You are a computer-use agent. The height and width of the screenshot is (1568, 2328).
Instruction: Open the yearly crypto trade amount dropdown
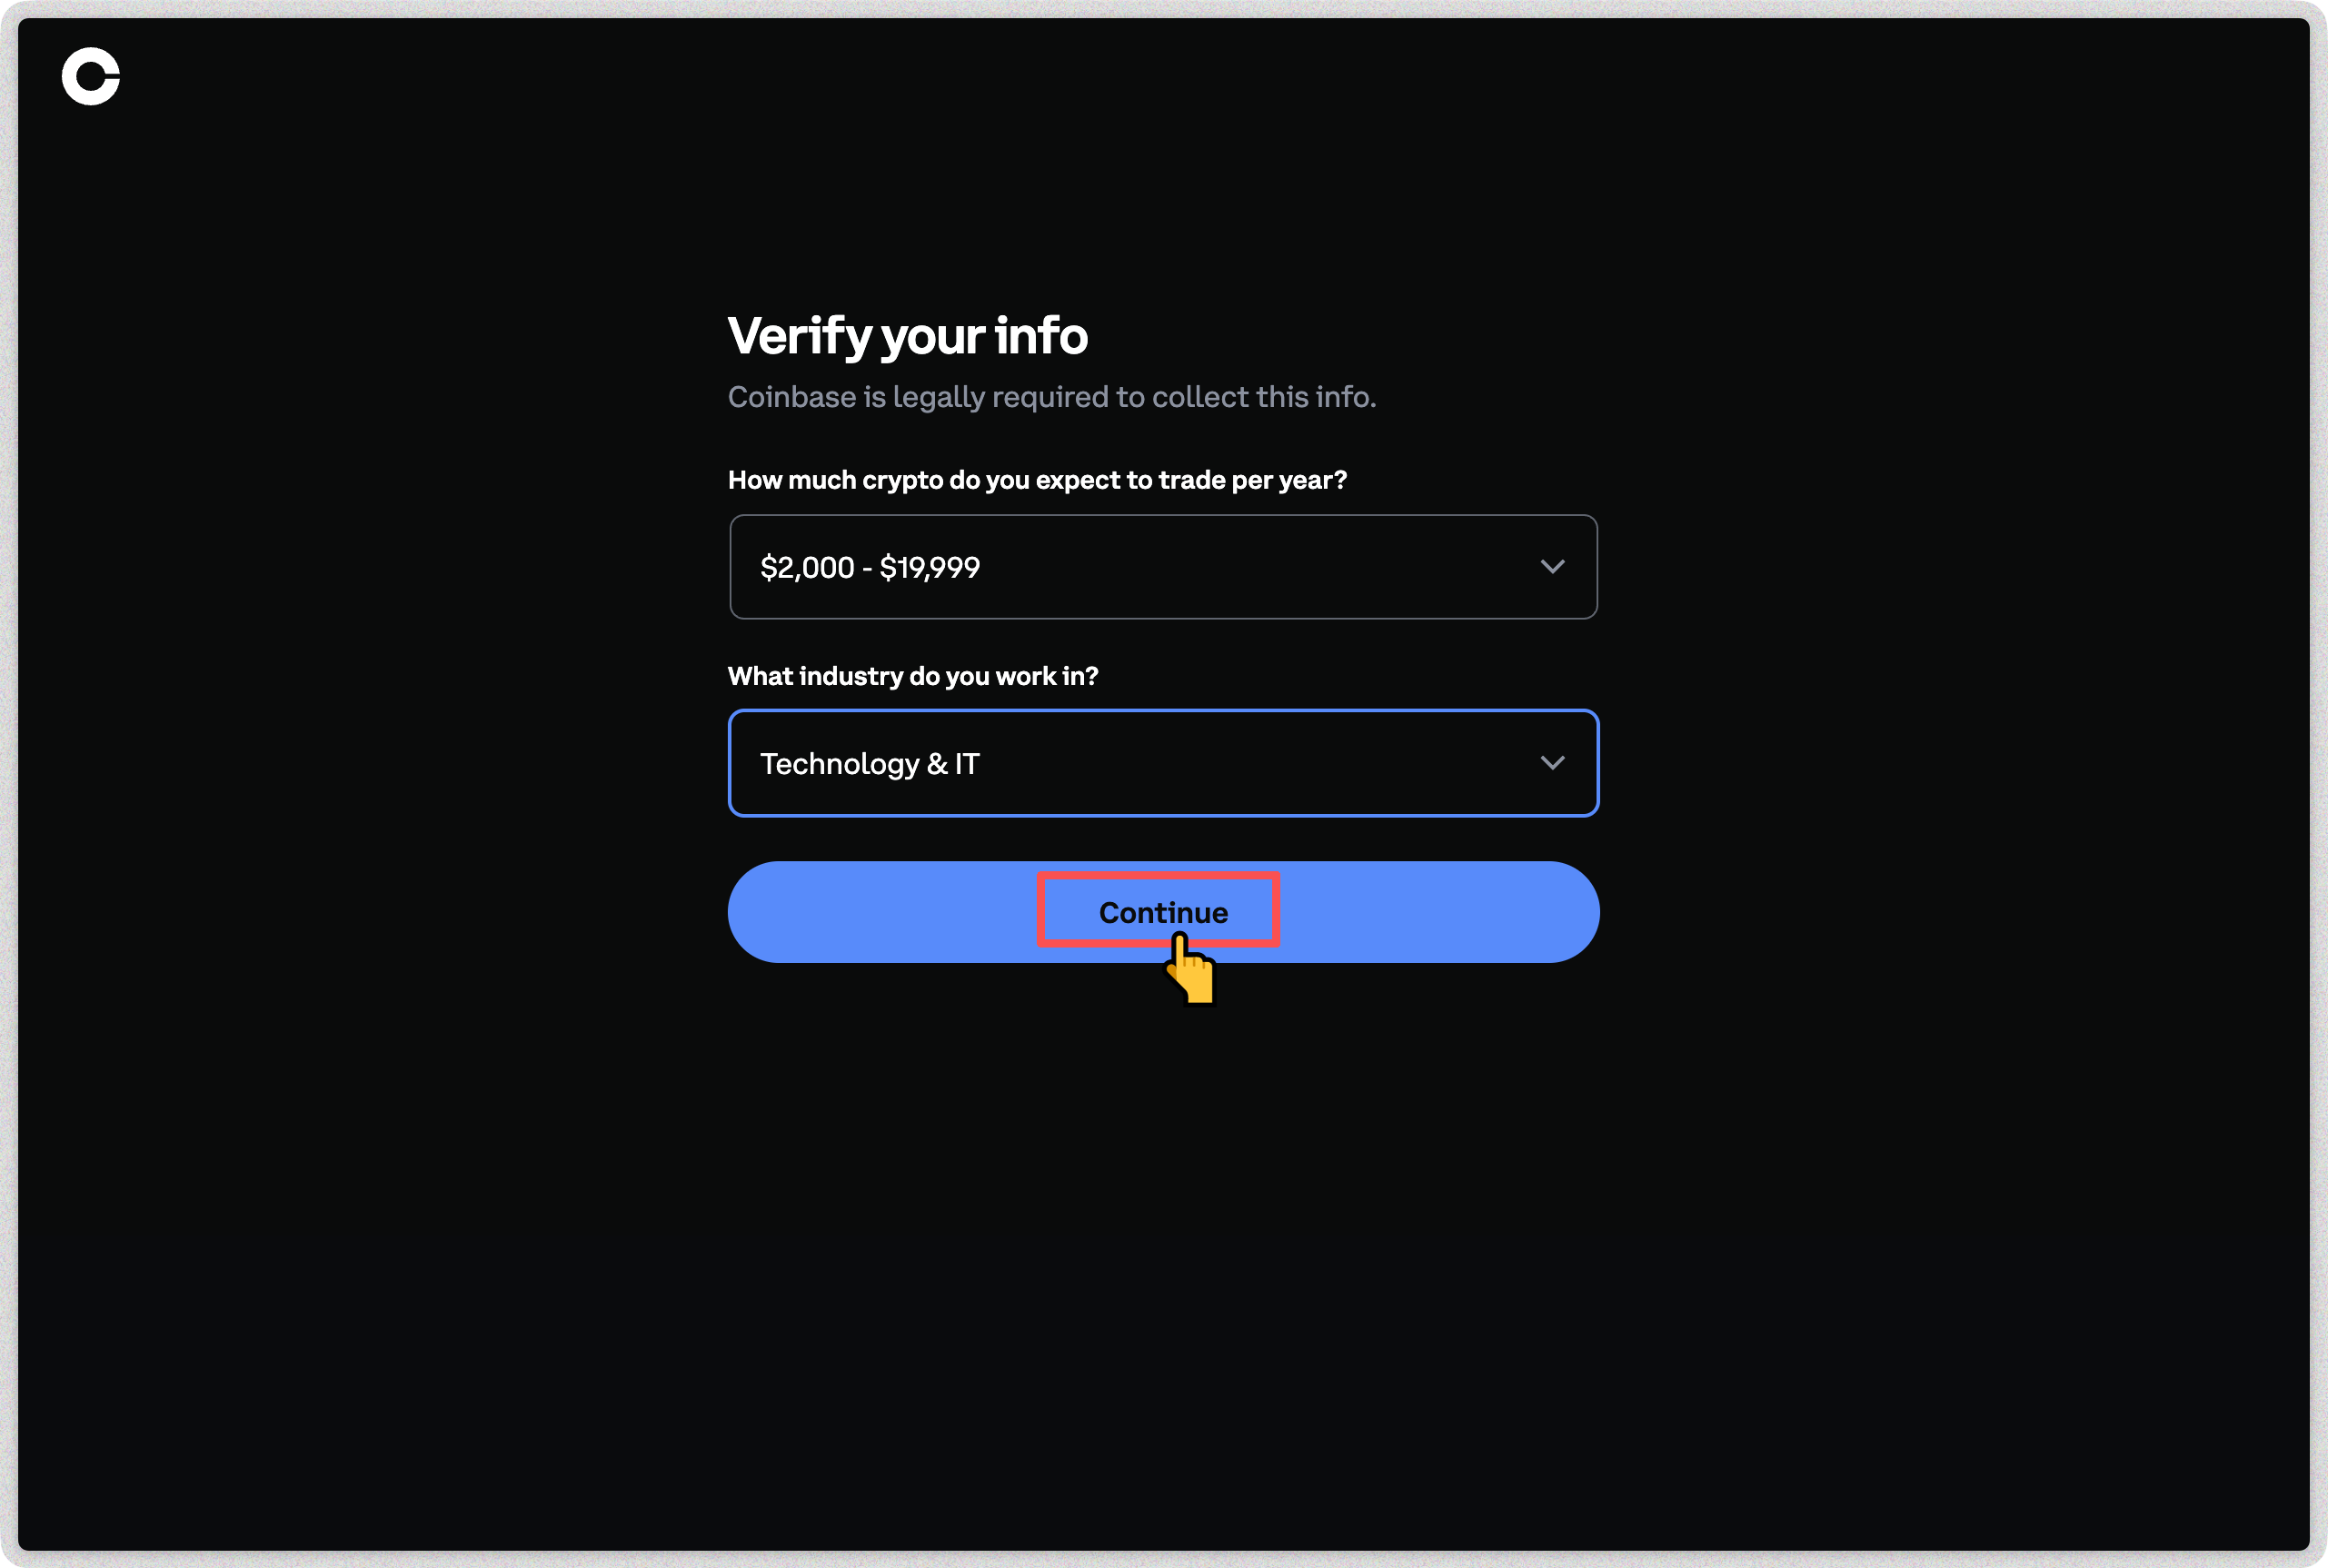pos(1163,567)
